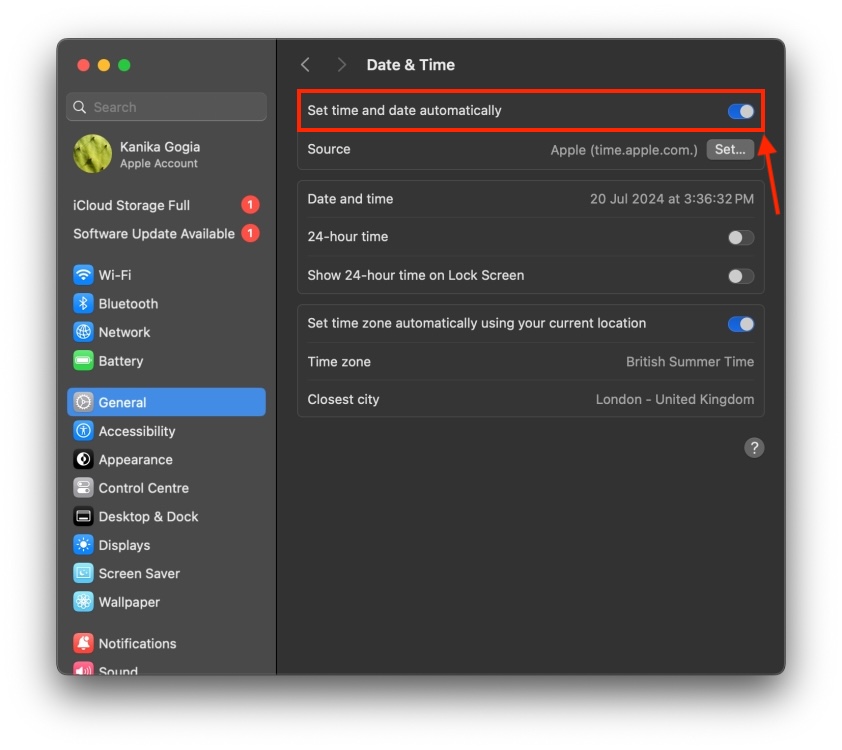Open Network settings

(121, 331)
